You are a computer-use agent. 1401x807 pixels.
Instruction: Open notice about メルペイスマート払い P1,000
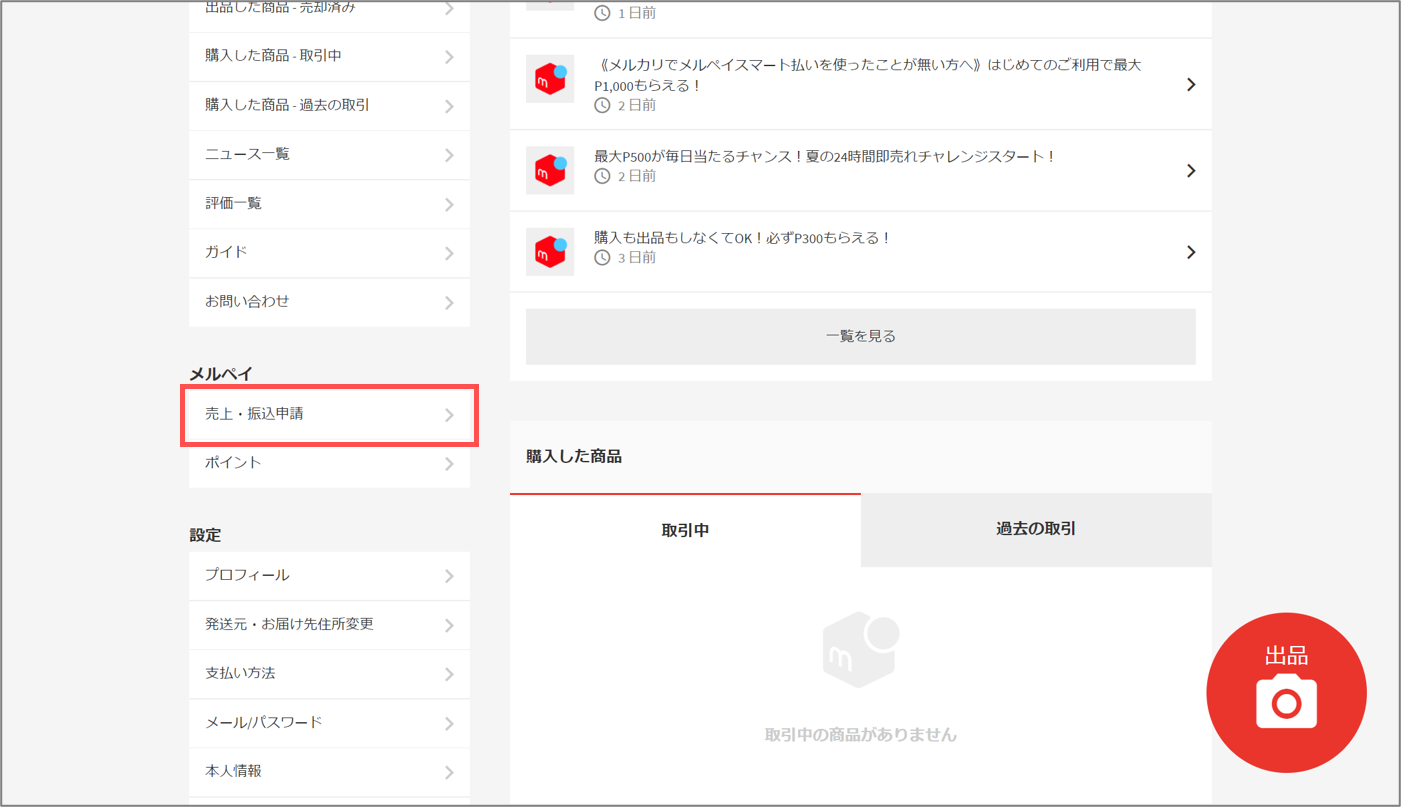pyautogui.click(x=861, y=84)
